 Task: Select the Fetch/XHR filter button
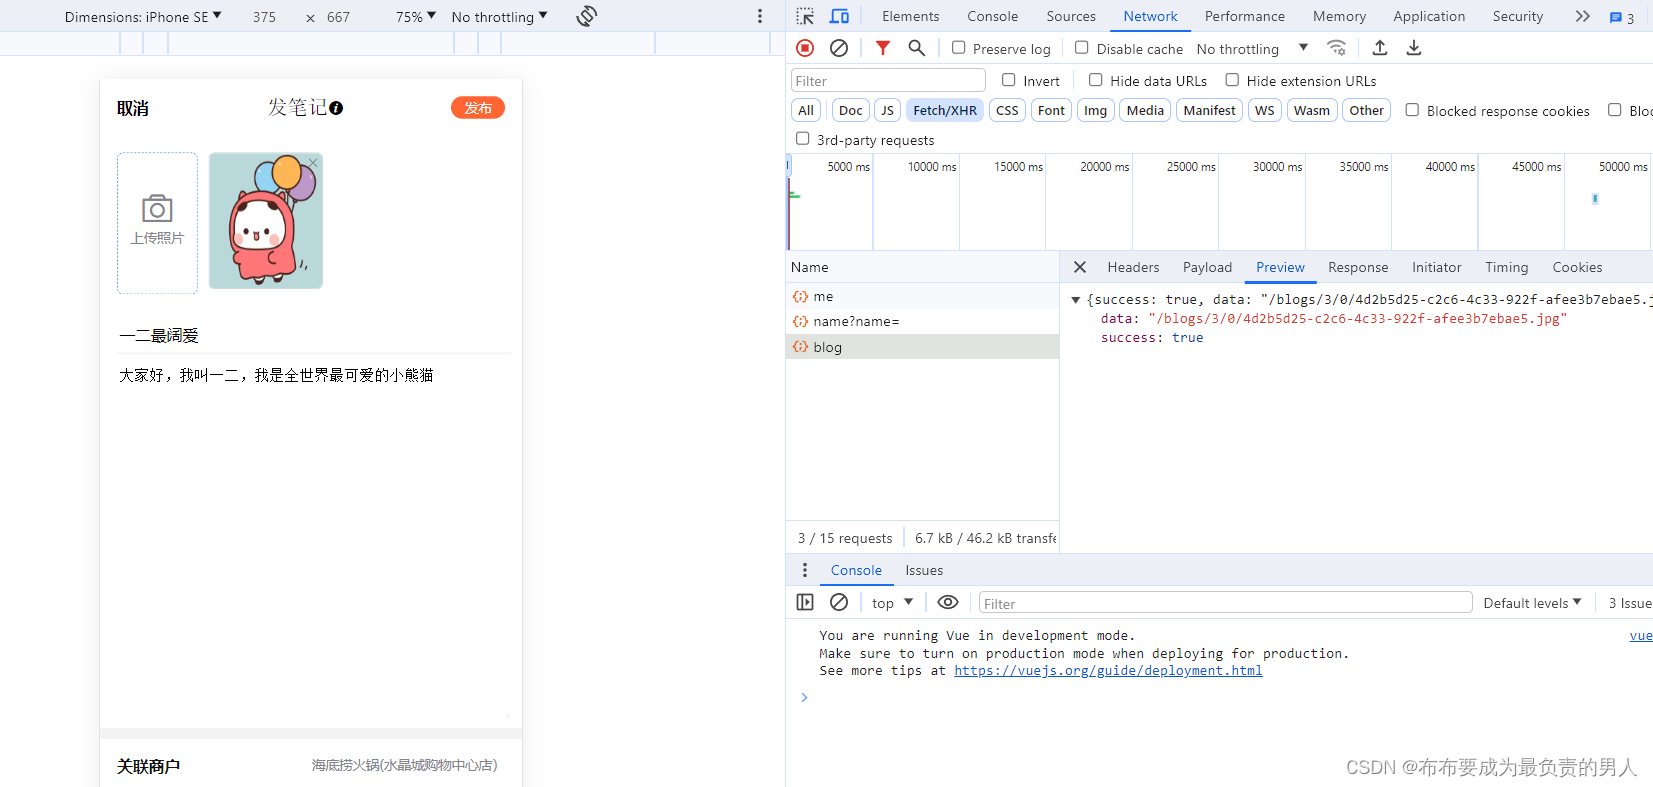tap(945, 110)
